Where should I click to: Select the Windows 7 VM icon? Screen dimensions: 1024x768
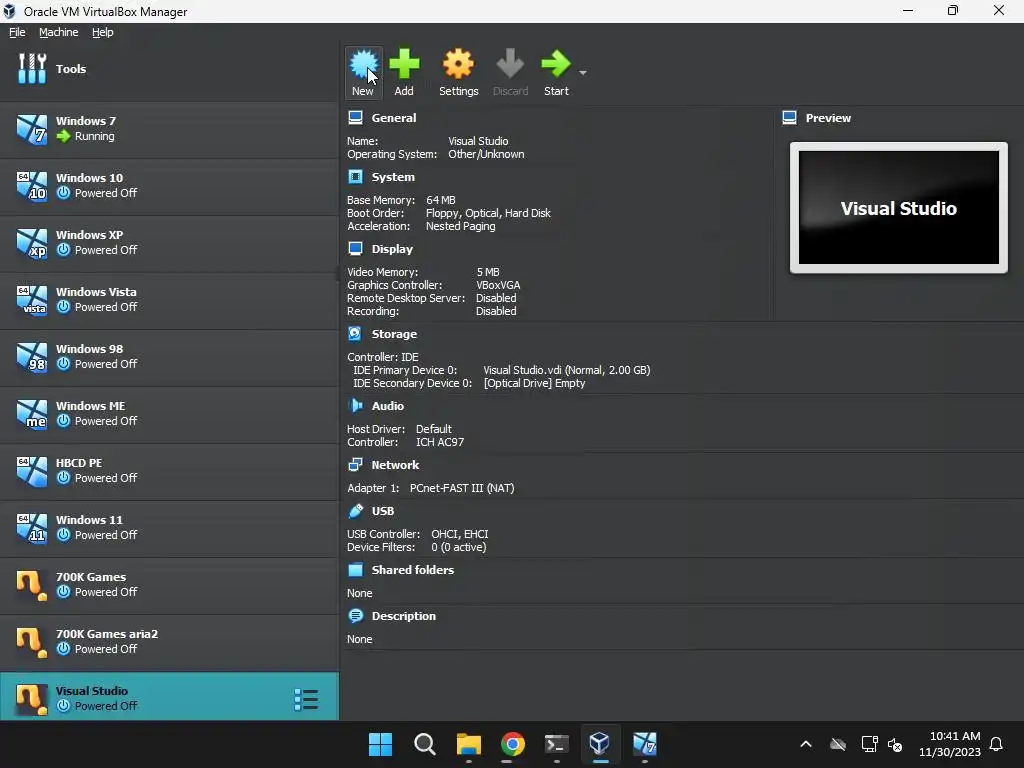[32, 129]
